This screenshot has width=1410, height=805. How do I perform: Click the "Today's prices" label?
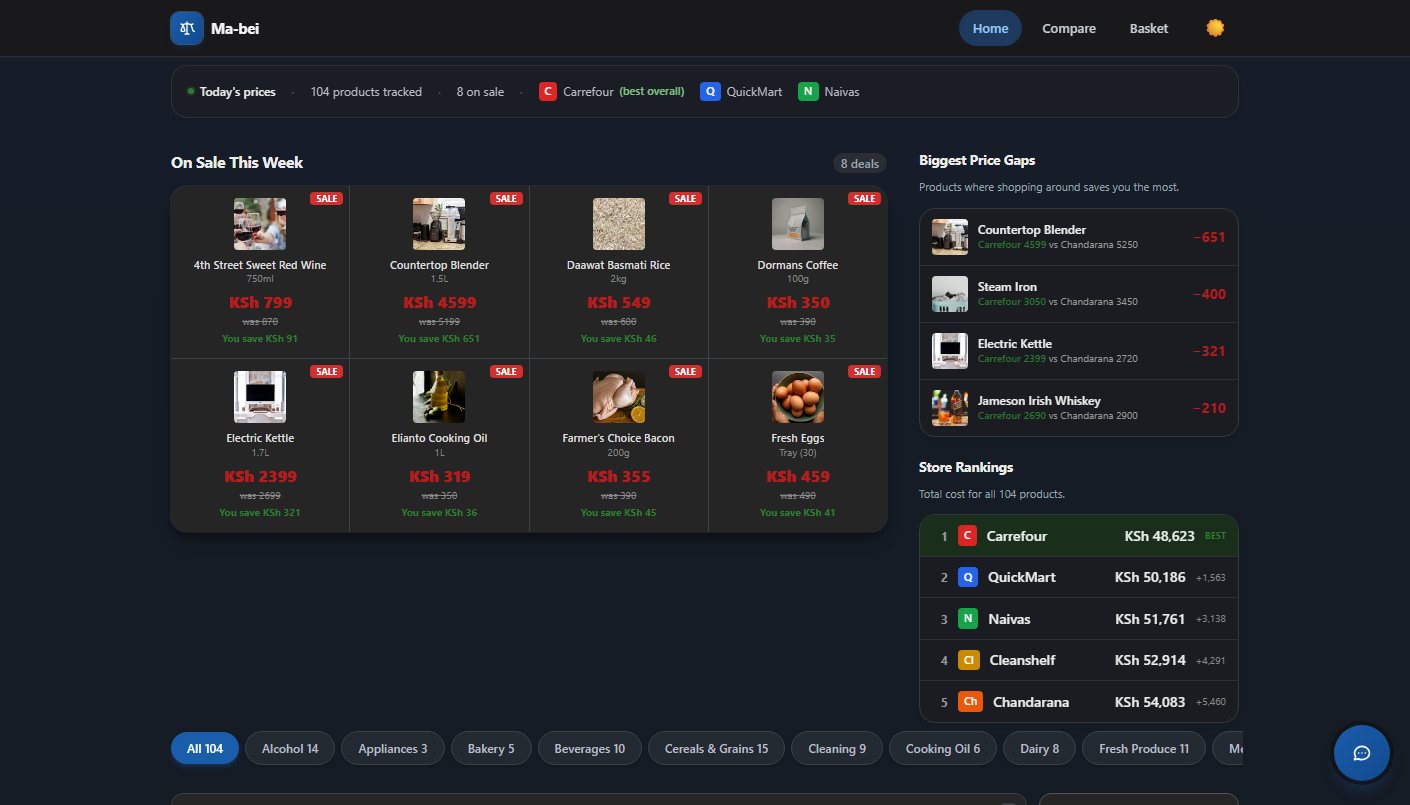[x=237, y=92]
